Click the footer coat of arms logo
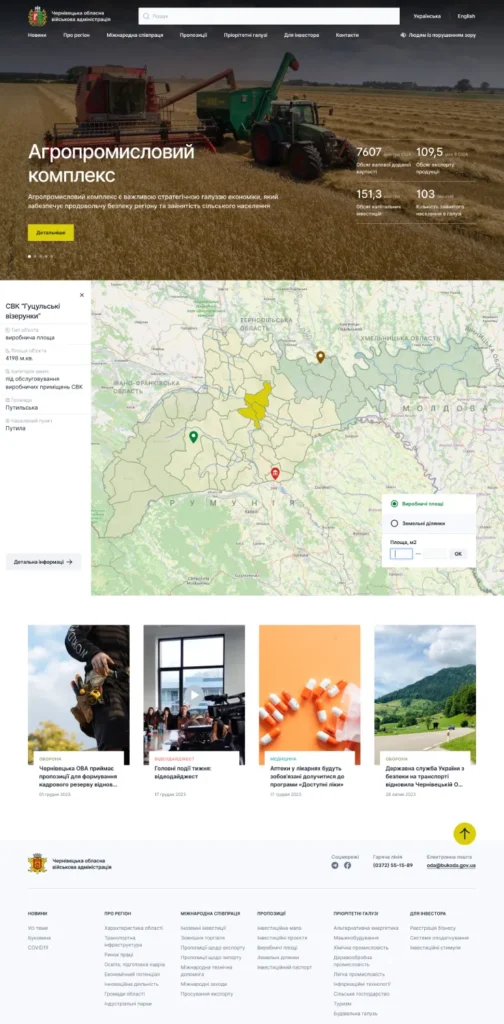Screen dimensions: 504x1024 coord(37,863)
